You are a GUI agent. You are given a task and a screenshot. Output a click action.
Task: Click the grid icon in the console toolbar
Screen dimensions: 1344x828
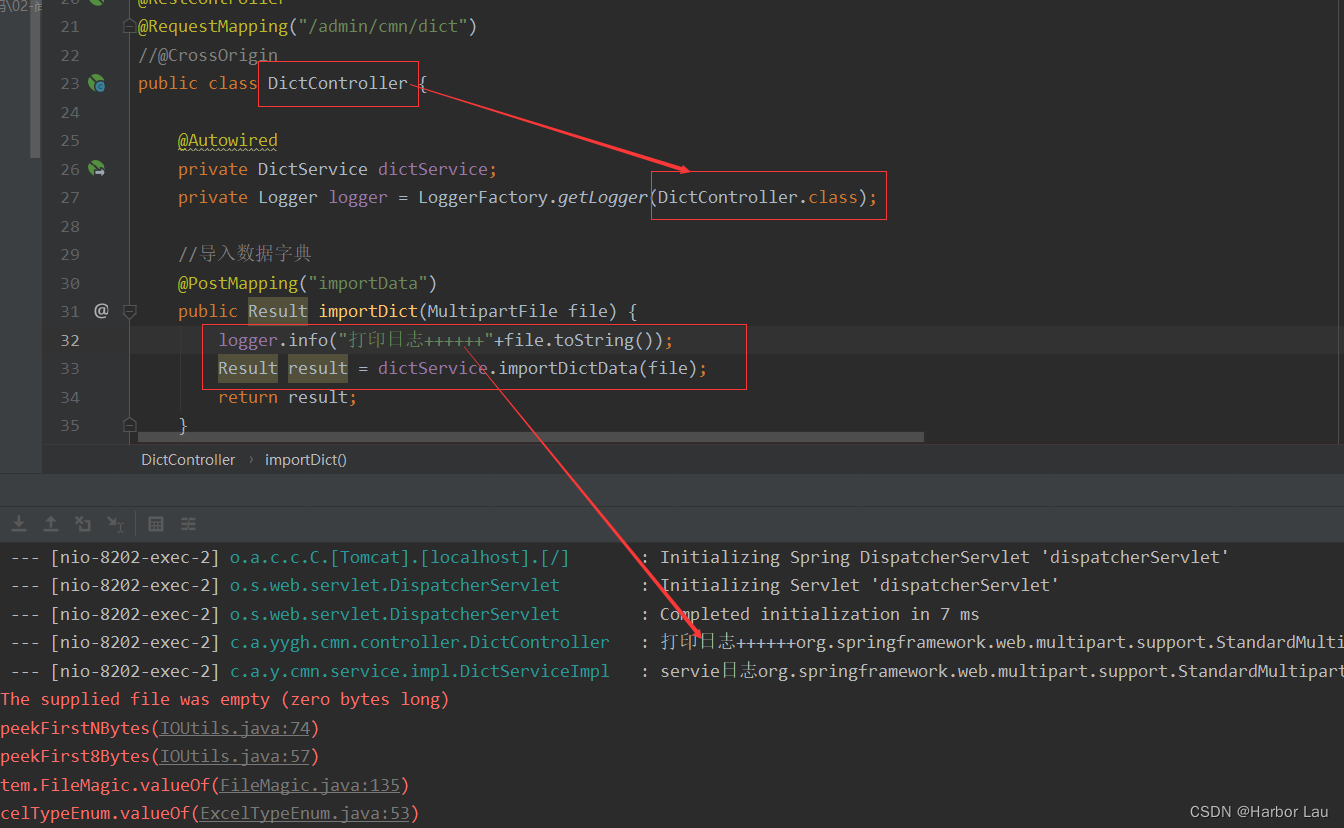pyautogui.click(x=155, y=523)
